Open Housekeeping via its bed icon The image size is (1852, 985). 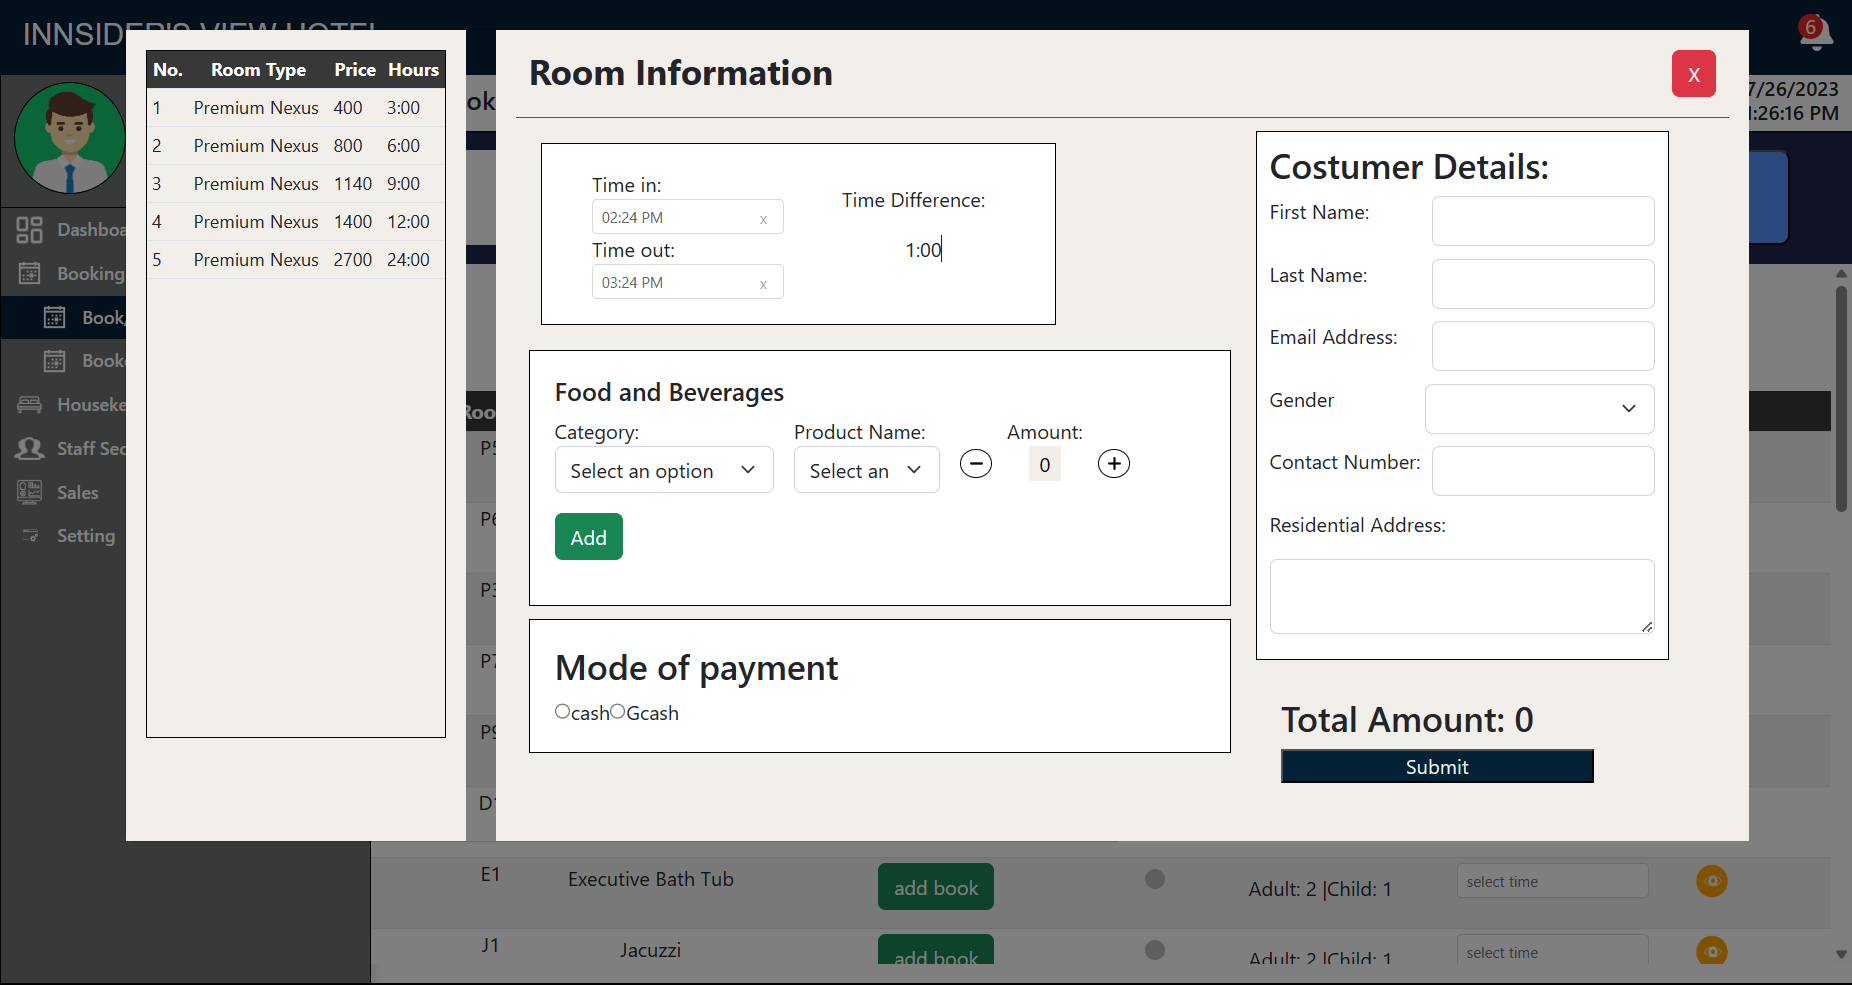tap(30, 405)
